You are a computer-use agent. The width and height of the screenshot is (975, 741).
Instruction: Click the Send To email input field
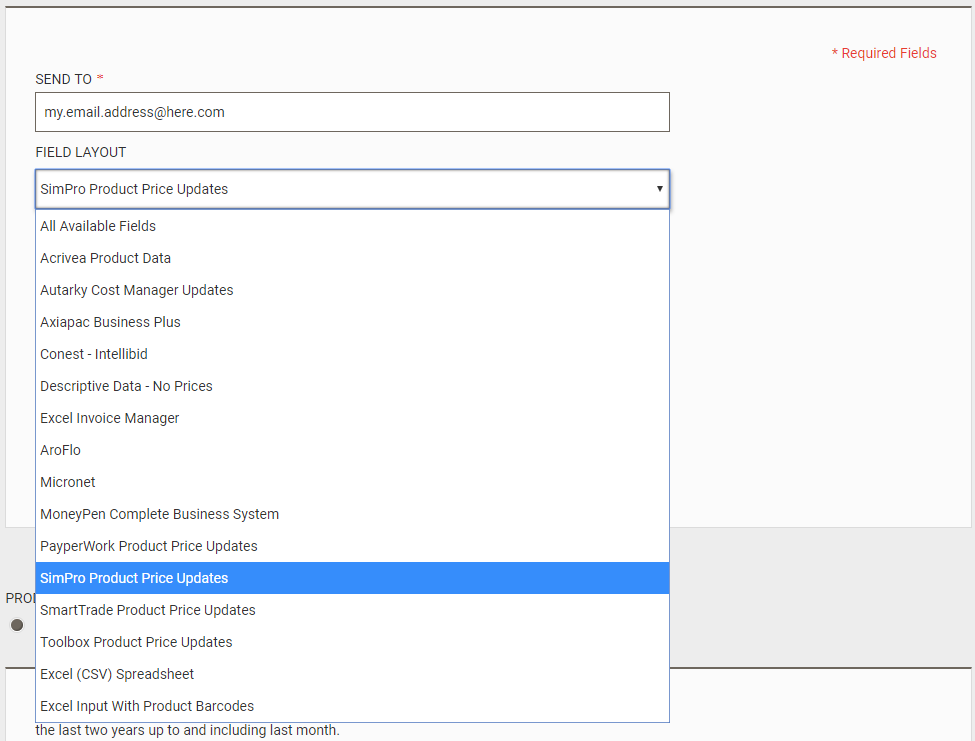pos(352,112)
